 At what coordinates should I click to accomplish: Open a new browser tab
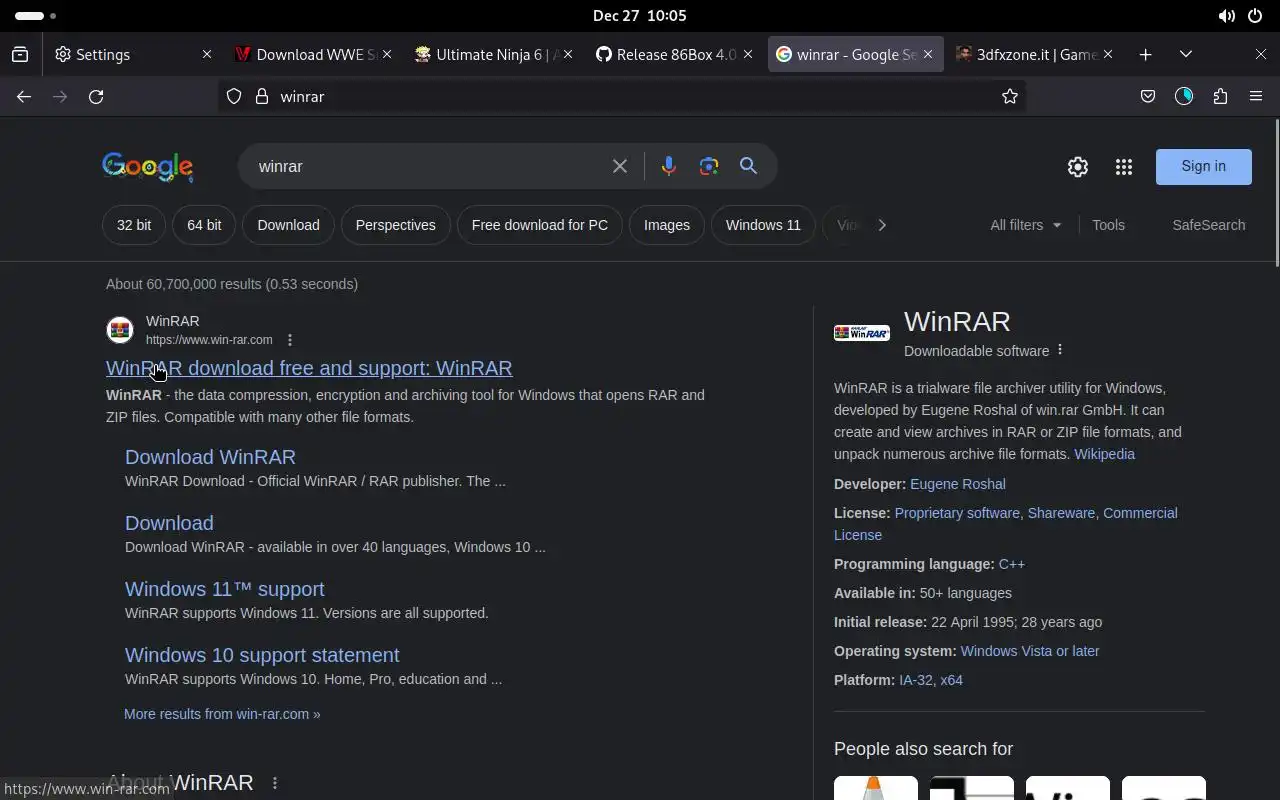click(x=1146, y=54)
